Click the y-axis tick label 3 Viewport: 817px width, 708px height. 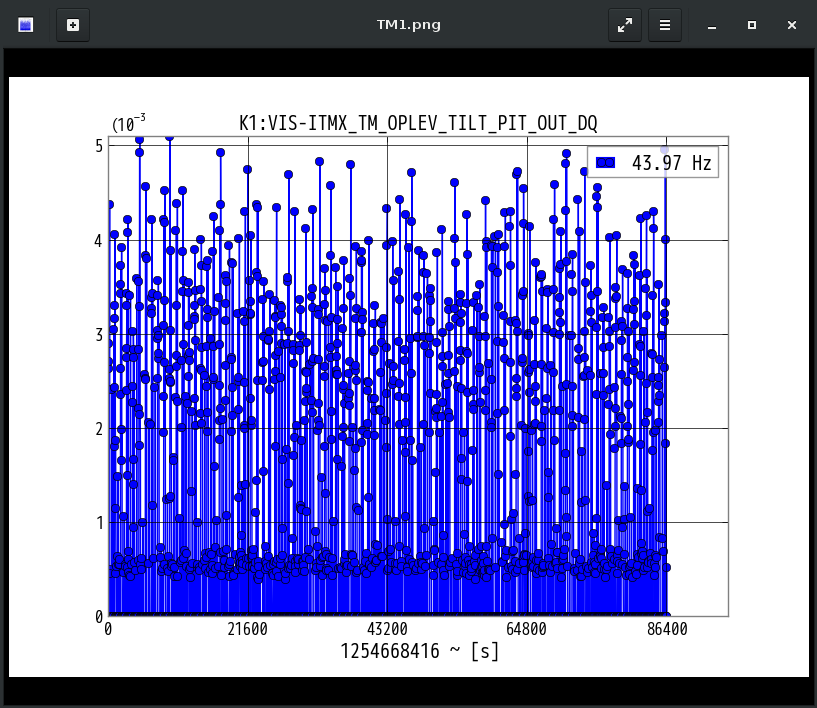(x=99, y=334)
